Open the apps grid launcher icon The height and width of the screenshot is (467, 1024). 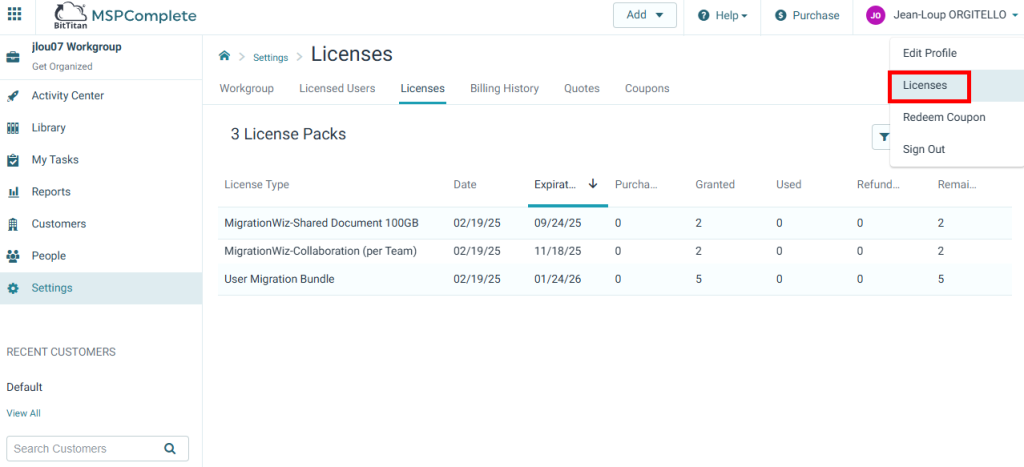14,14
